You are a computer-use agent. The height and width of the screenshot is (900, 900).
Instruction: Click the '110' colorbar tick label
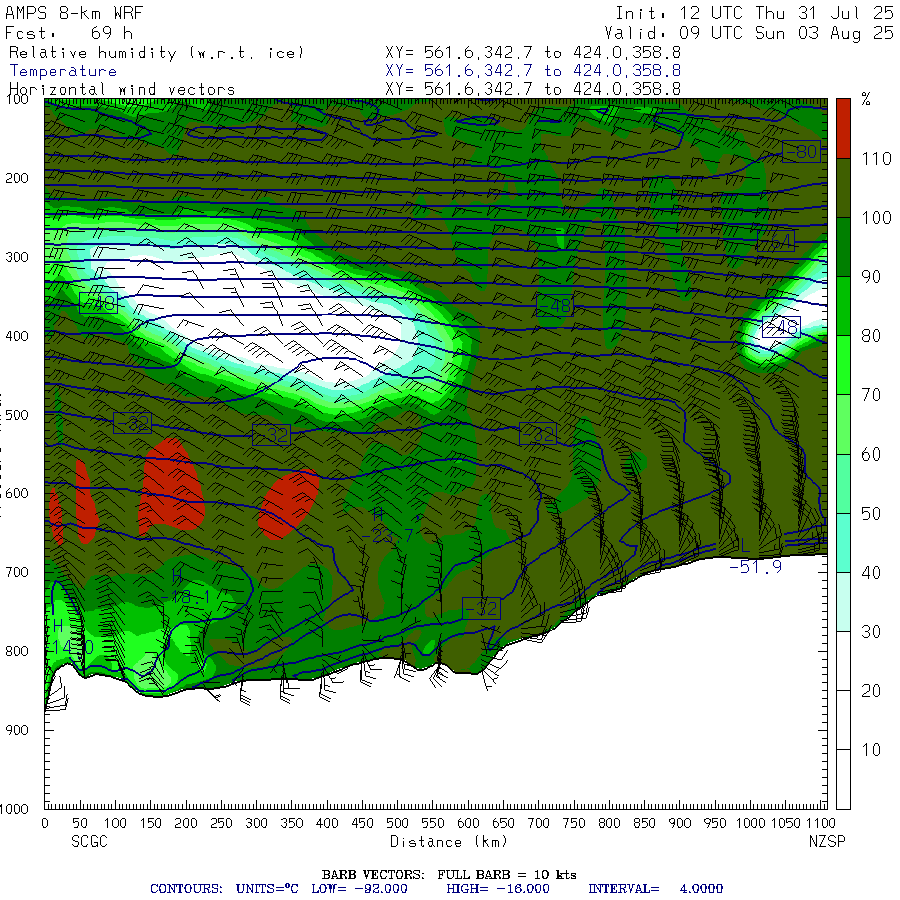tap(876, 159)
